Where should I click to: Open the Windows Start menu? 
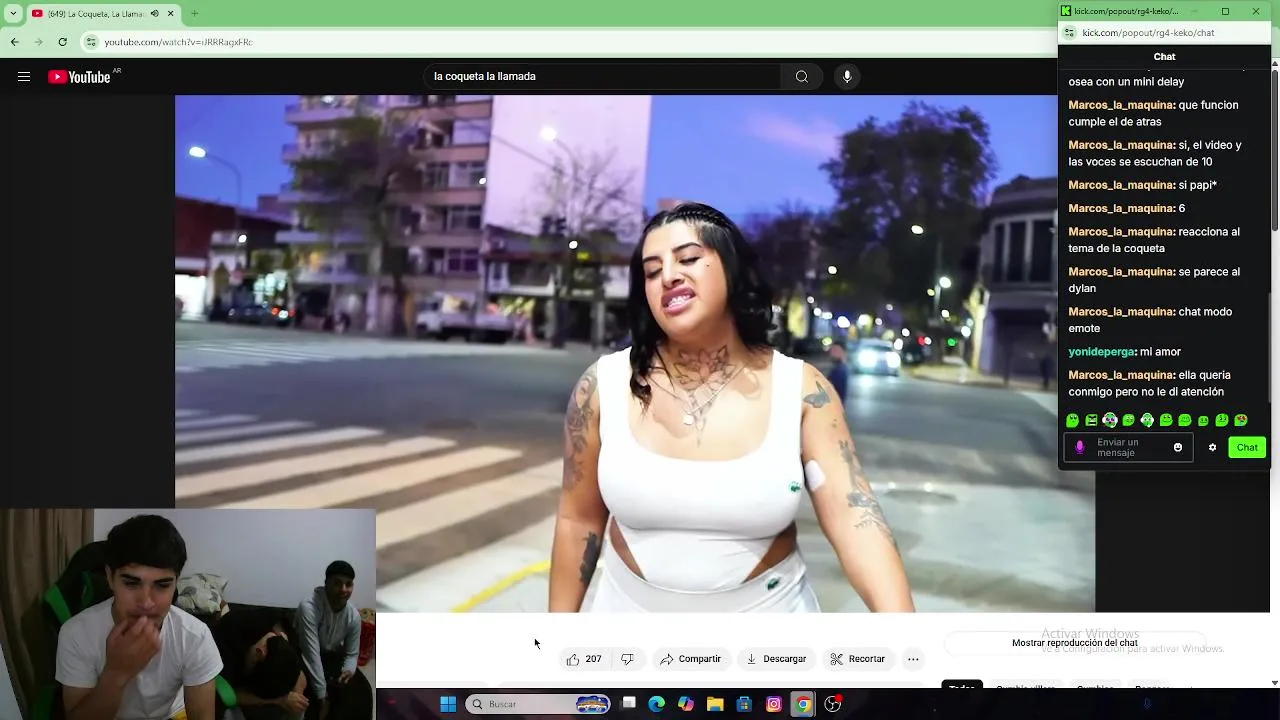tap(448, 704)
